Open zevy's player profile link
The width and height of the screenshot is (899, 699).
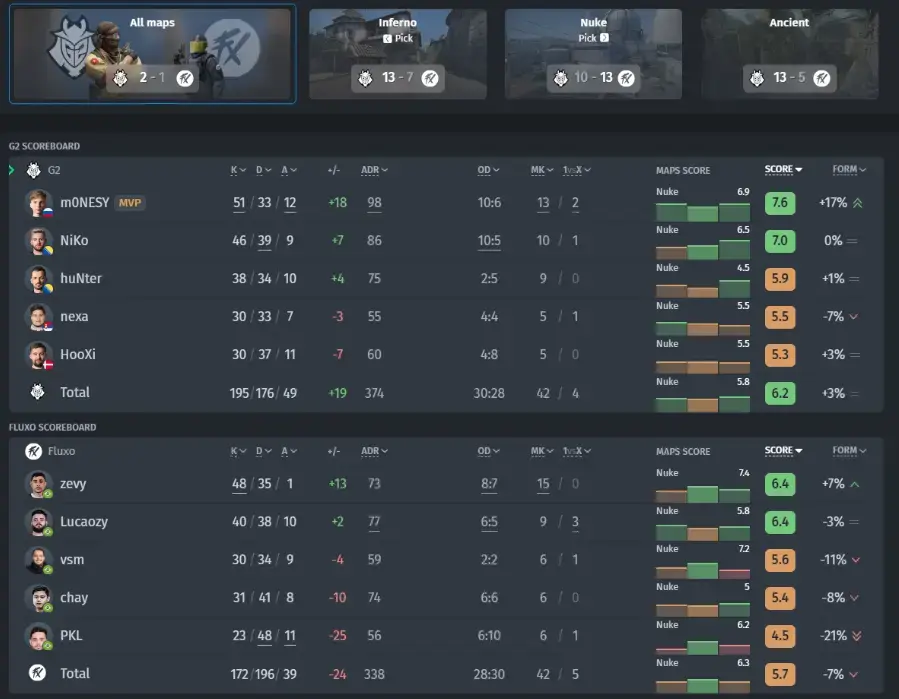pyautogui.click(x=73, y=484)
